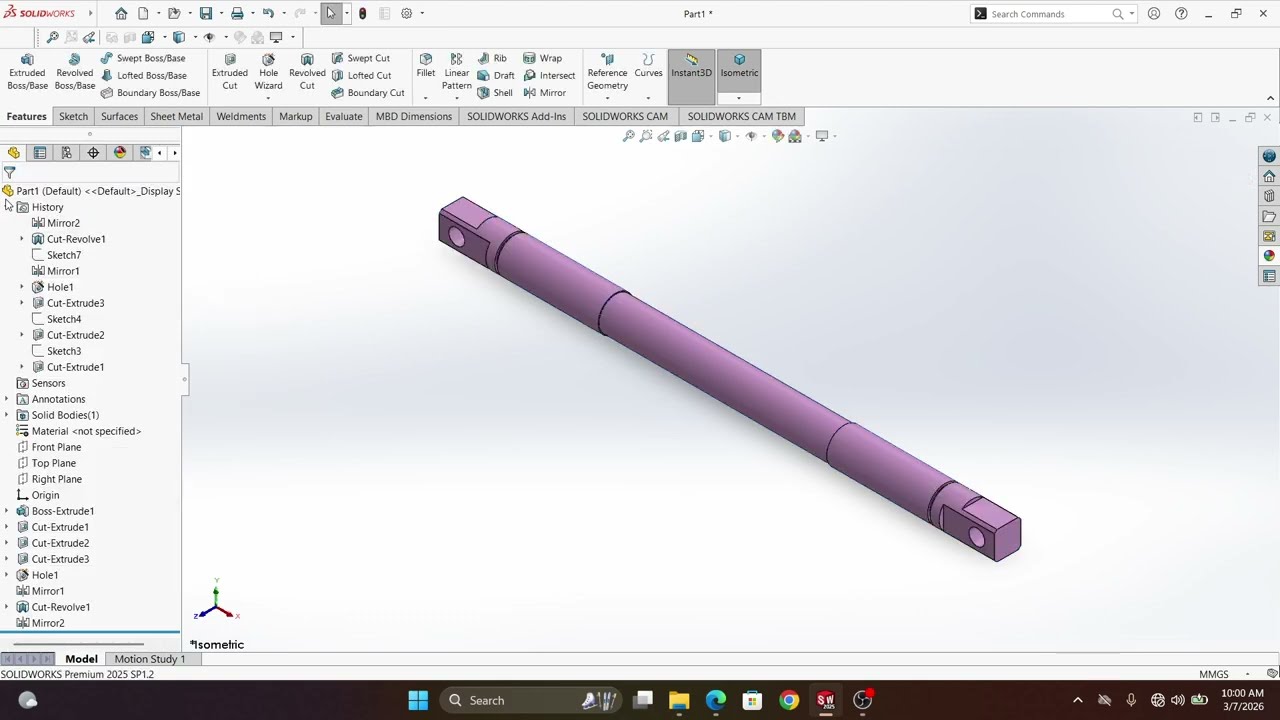Viewport: 1280px width, 720px height.
Task: Select the Revolved Boss/Base tool
Action: (x=74, y=72)
